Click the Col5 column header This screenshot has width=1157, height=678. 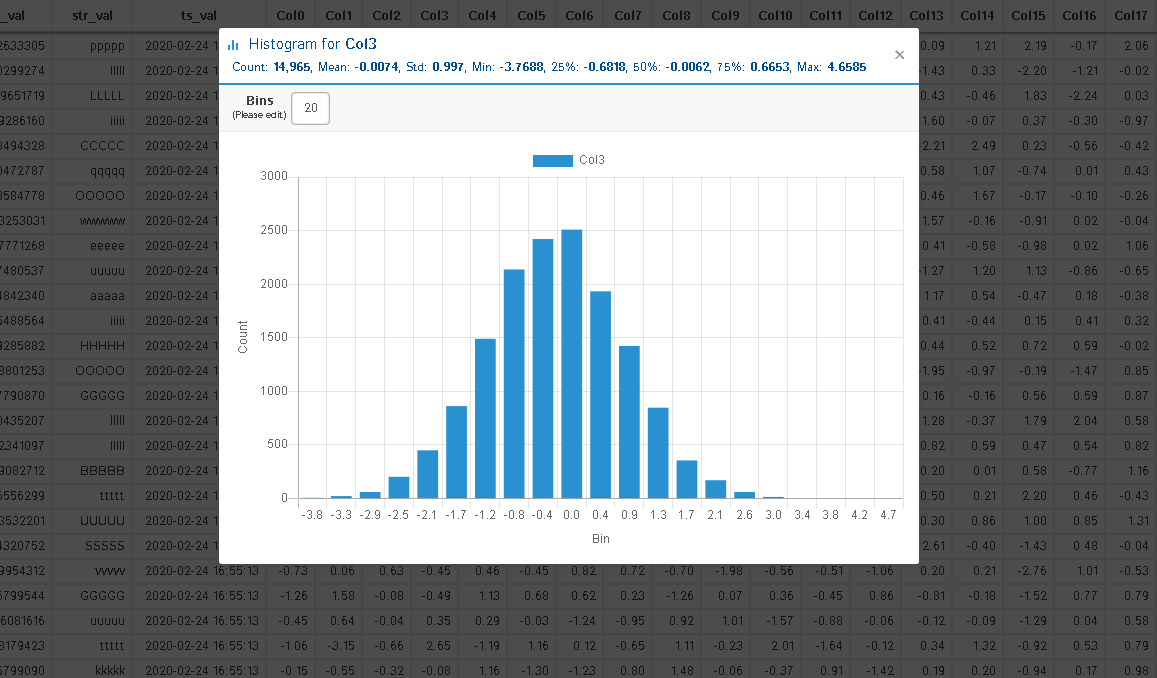(531, 15)
